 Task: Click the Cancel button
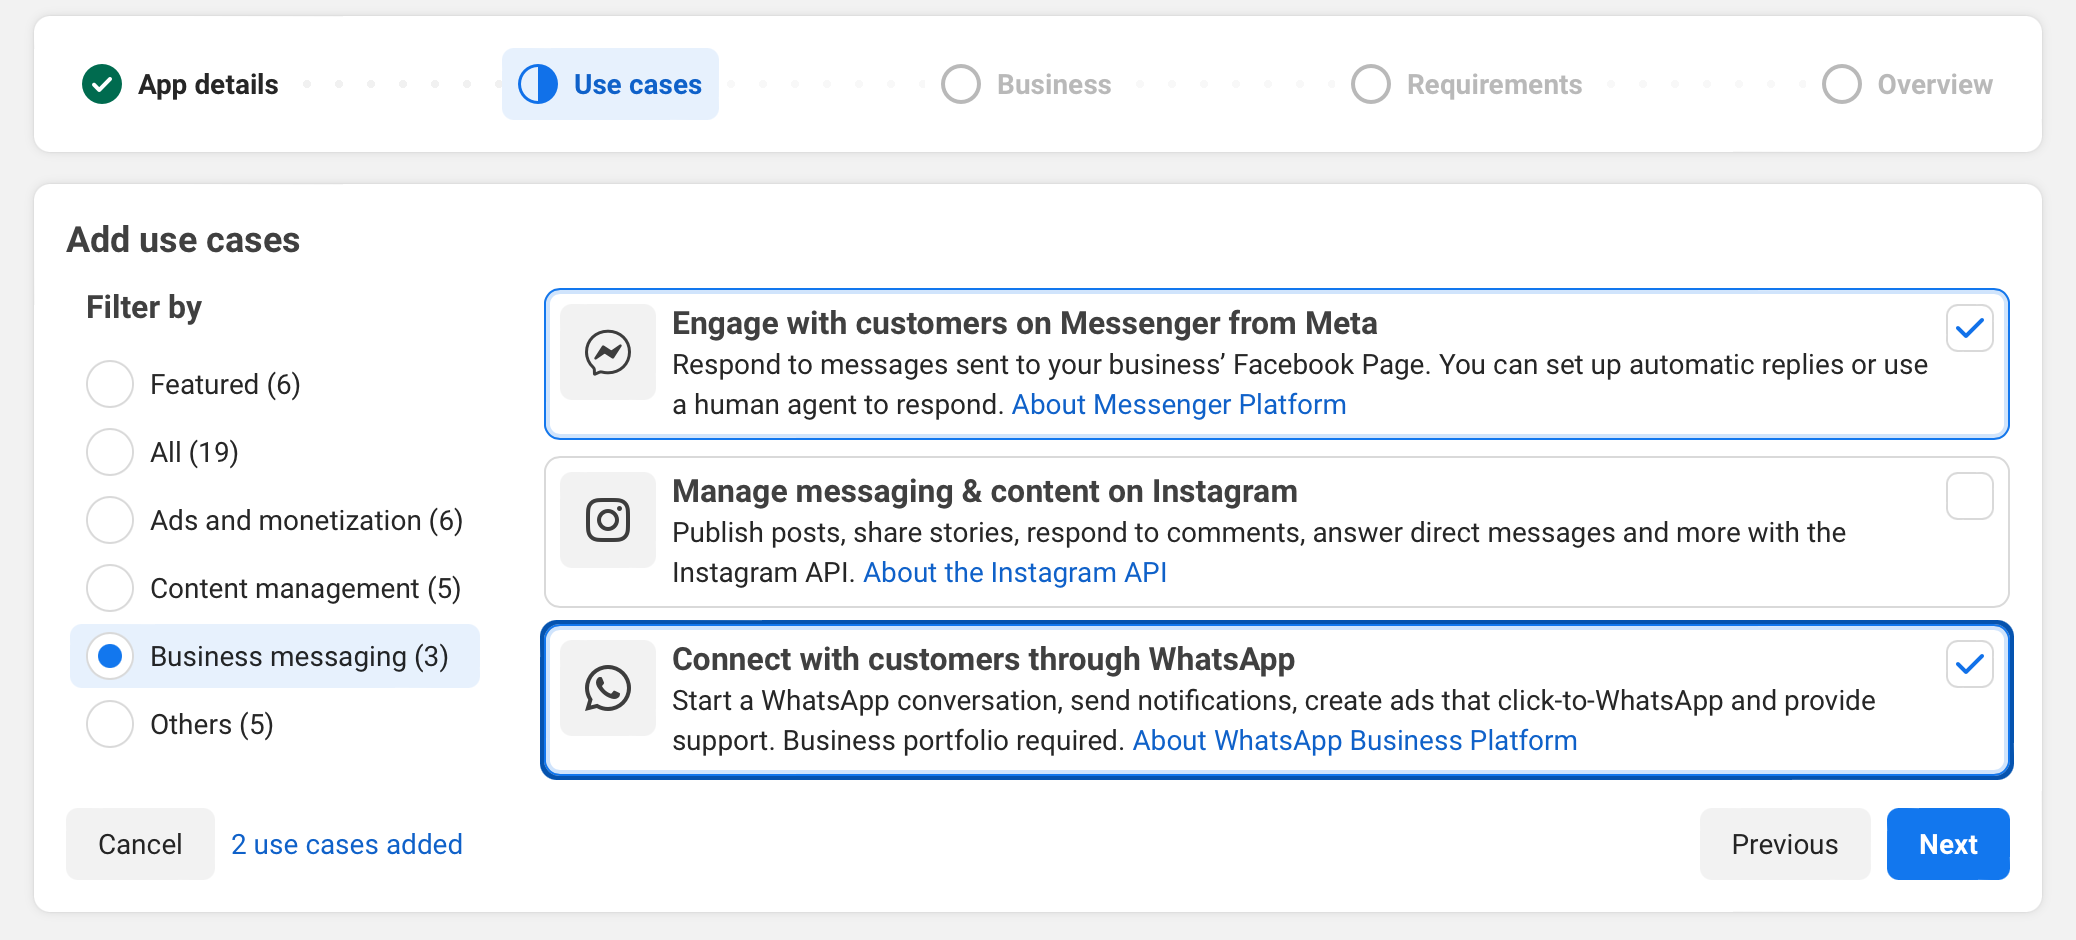(140, 844)
